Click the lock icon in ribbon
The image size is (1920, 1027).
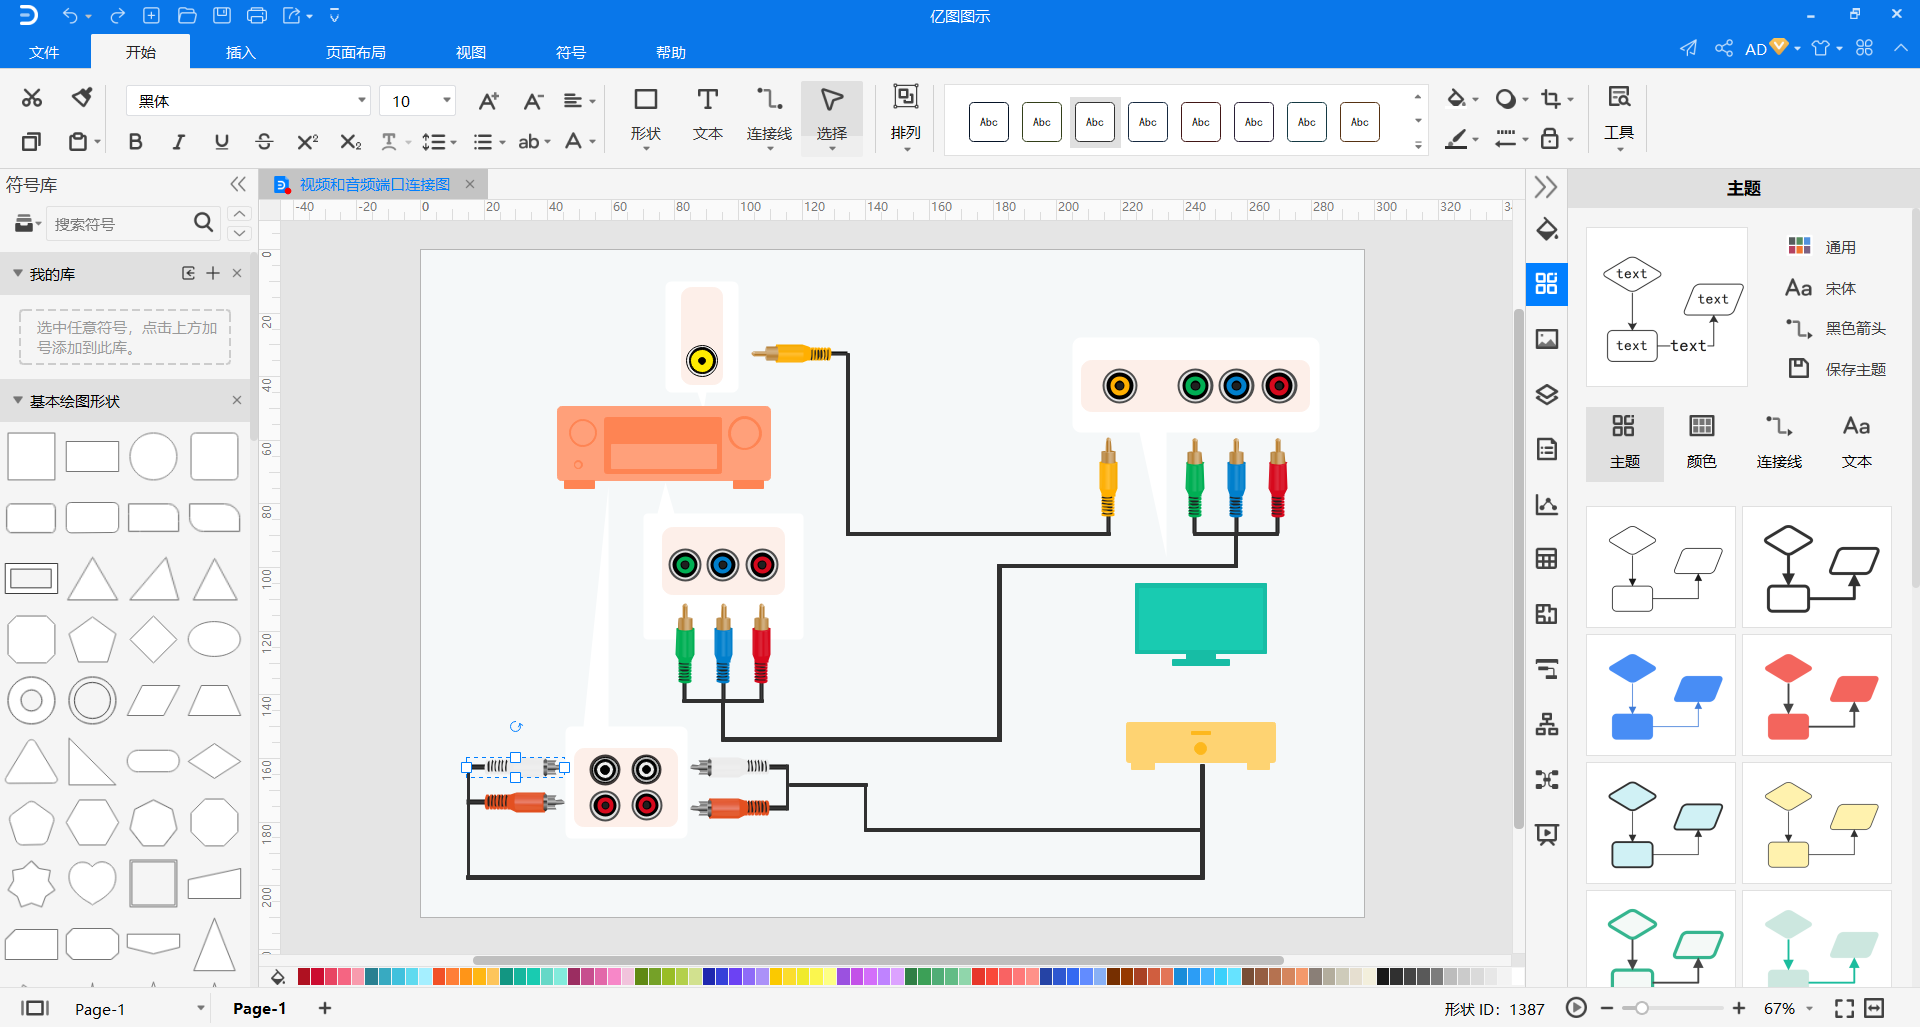point(1549,139)
